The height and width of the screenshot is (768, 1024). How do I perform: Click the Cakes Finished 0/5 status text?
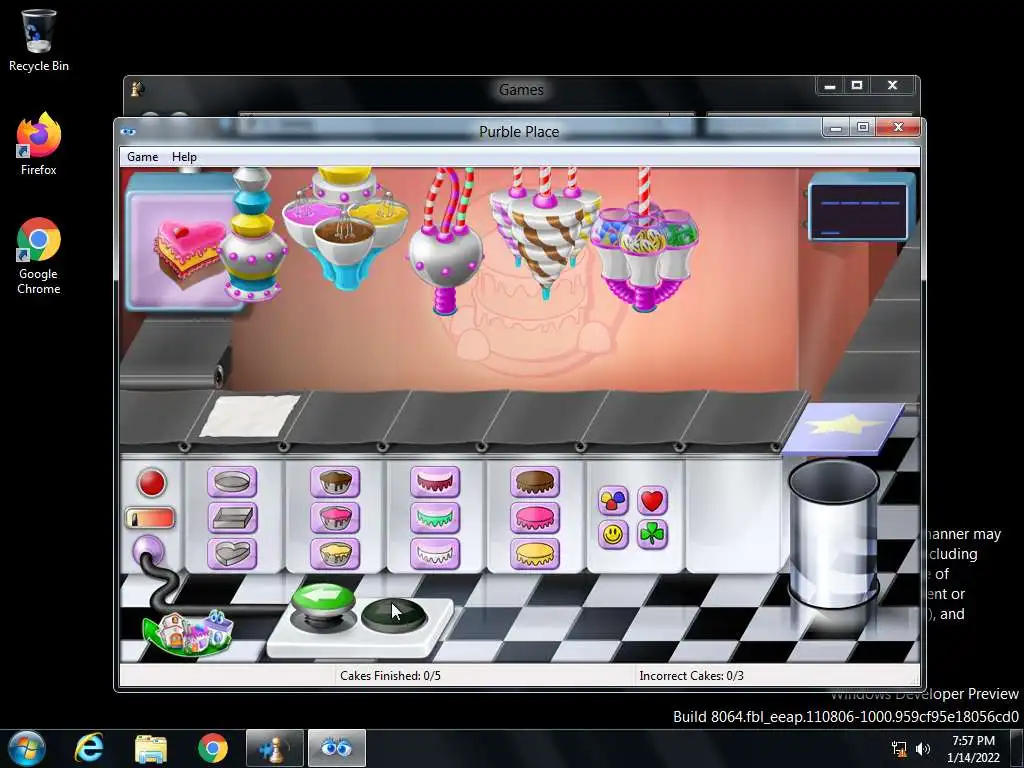click(x=390, y=675)
